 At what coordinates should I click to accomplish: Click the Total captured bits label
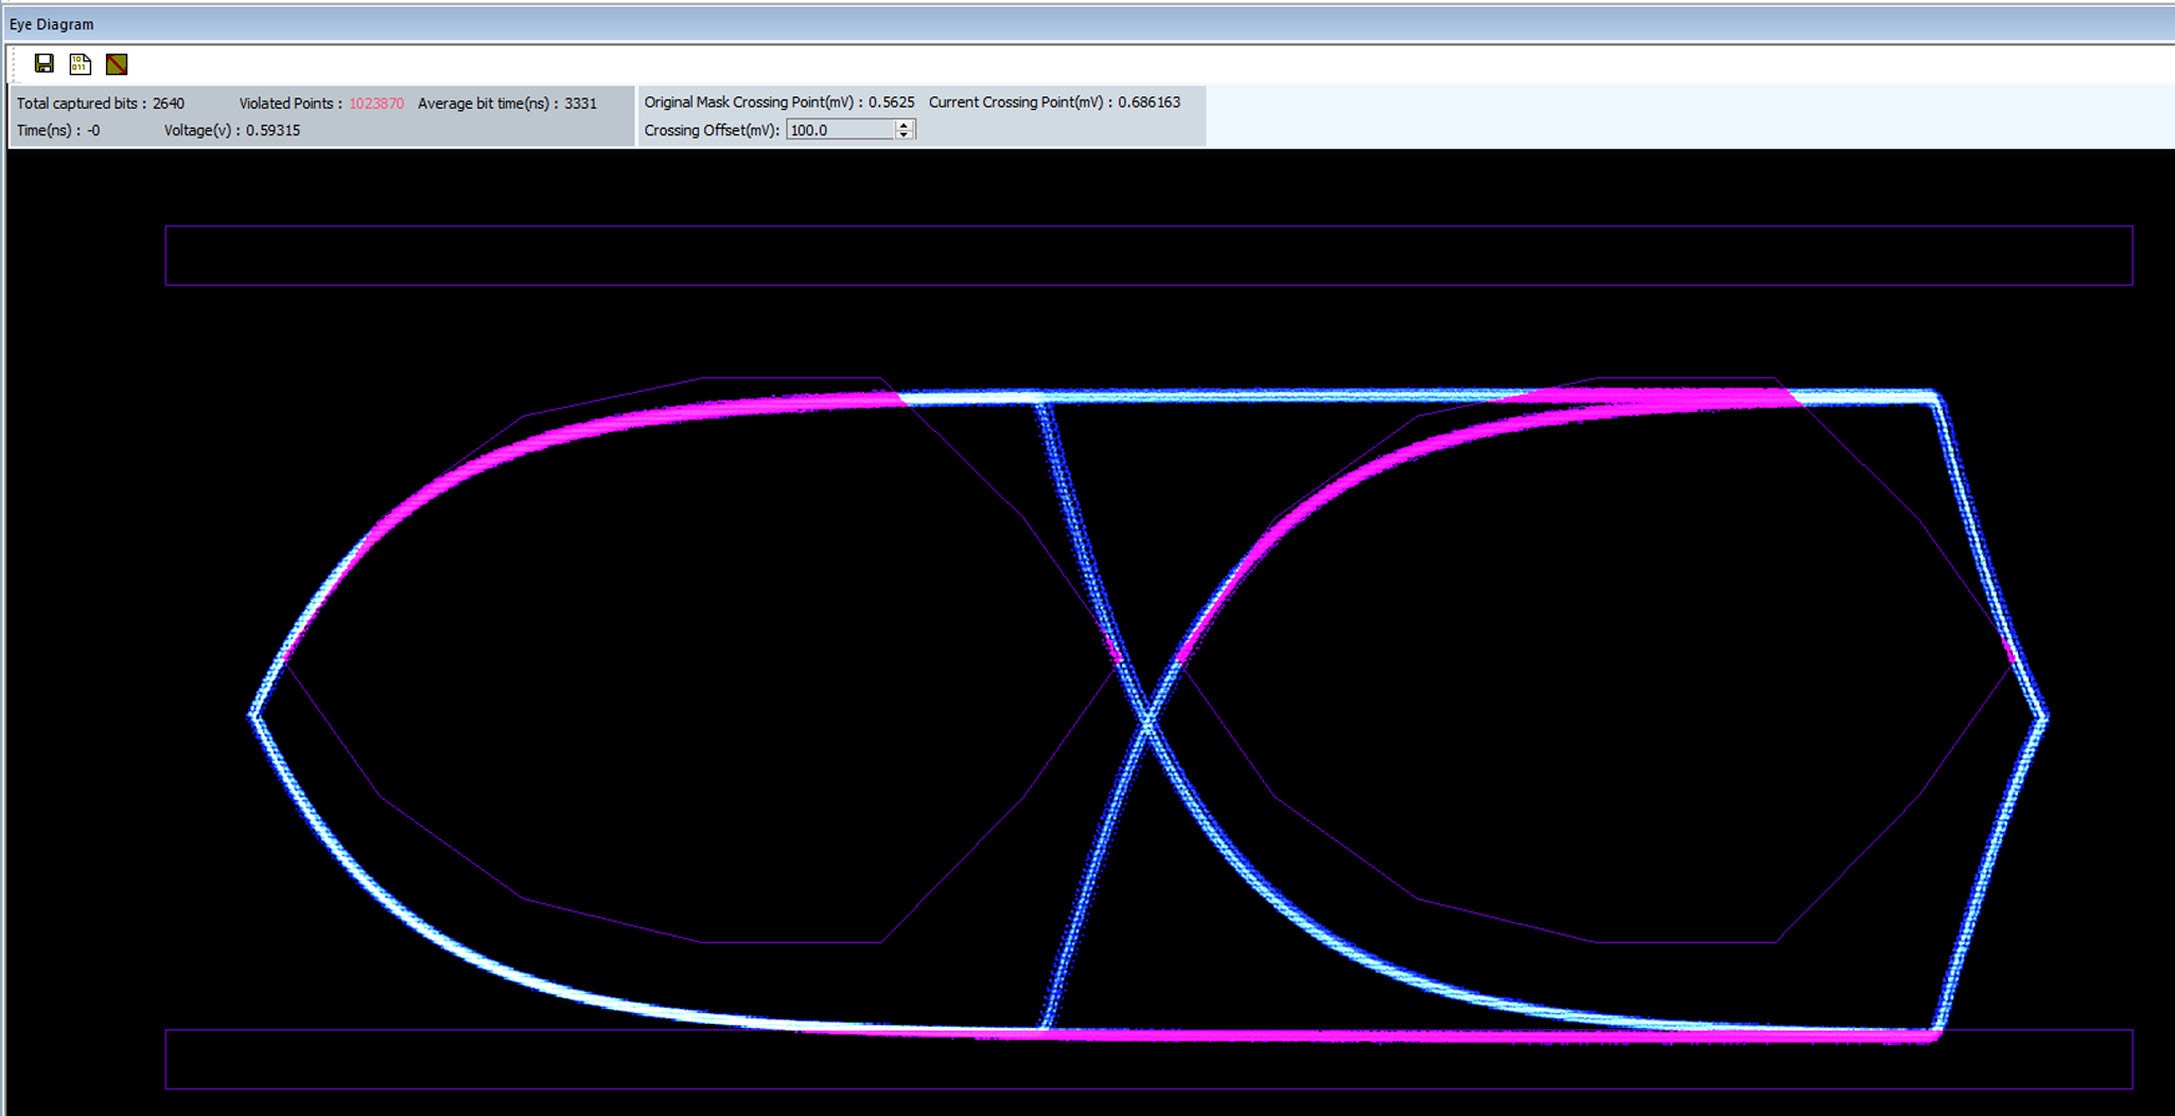(81, 103)
